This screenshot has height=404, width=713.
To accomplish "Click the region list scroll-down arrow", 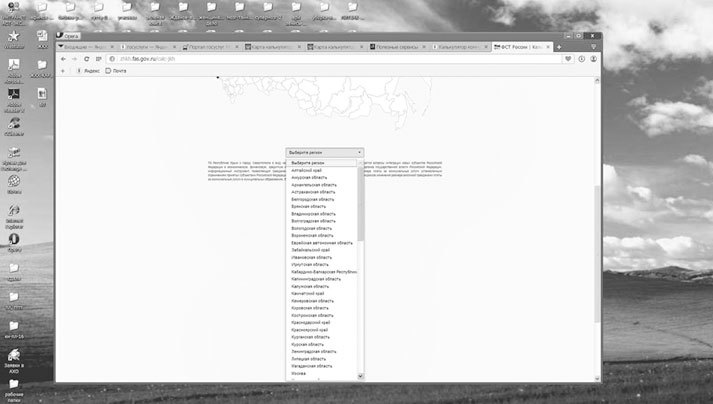I will click(361, 376).
